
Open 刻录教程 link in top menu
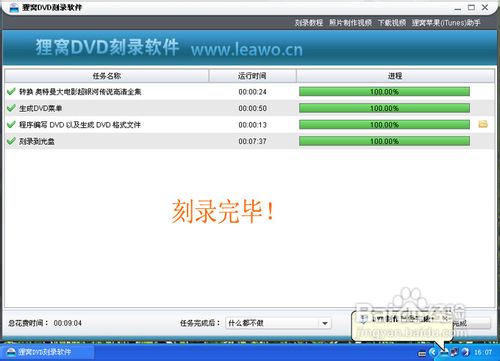click(309, 23)
